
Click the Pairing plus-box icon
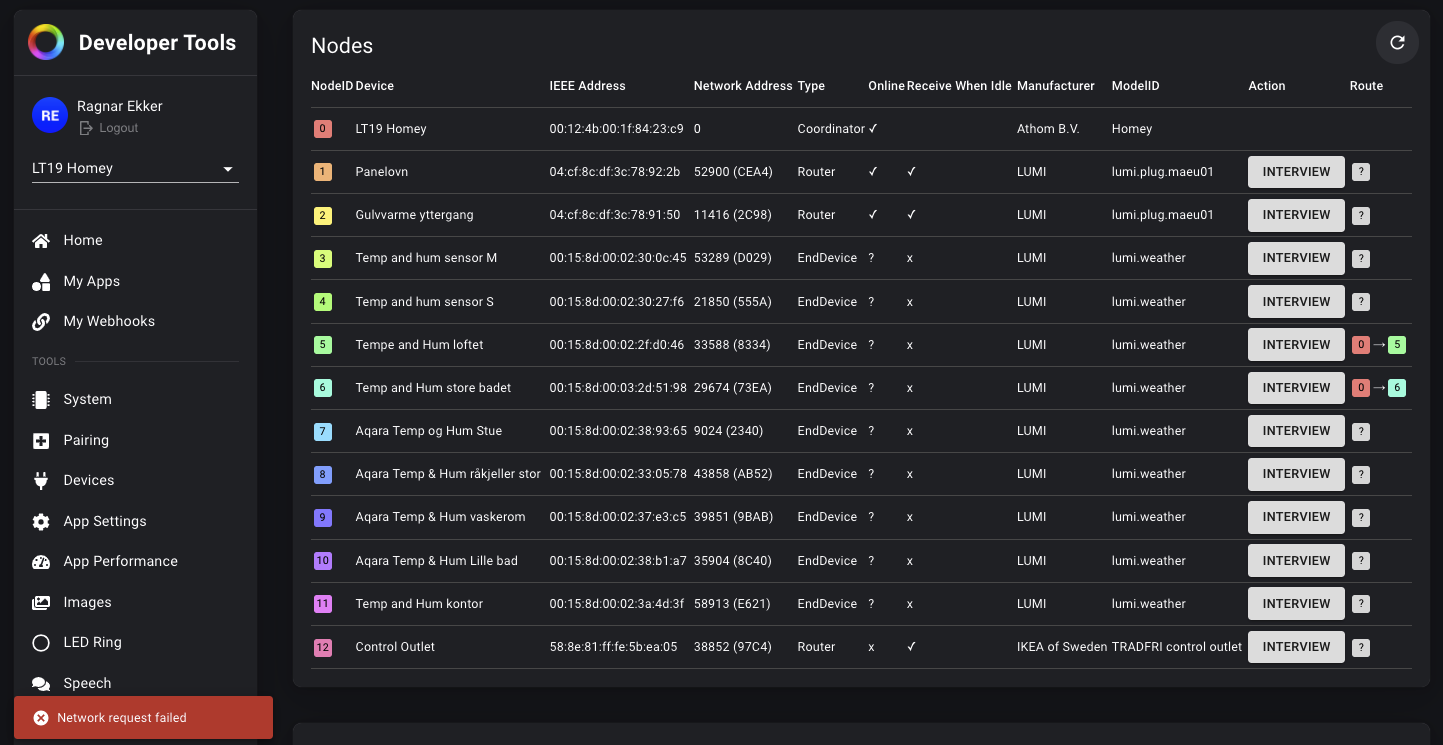[41, 440]
